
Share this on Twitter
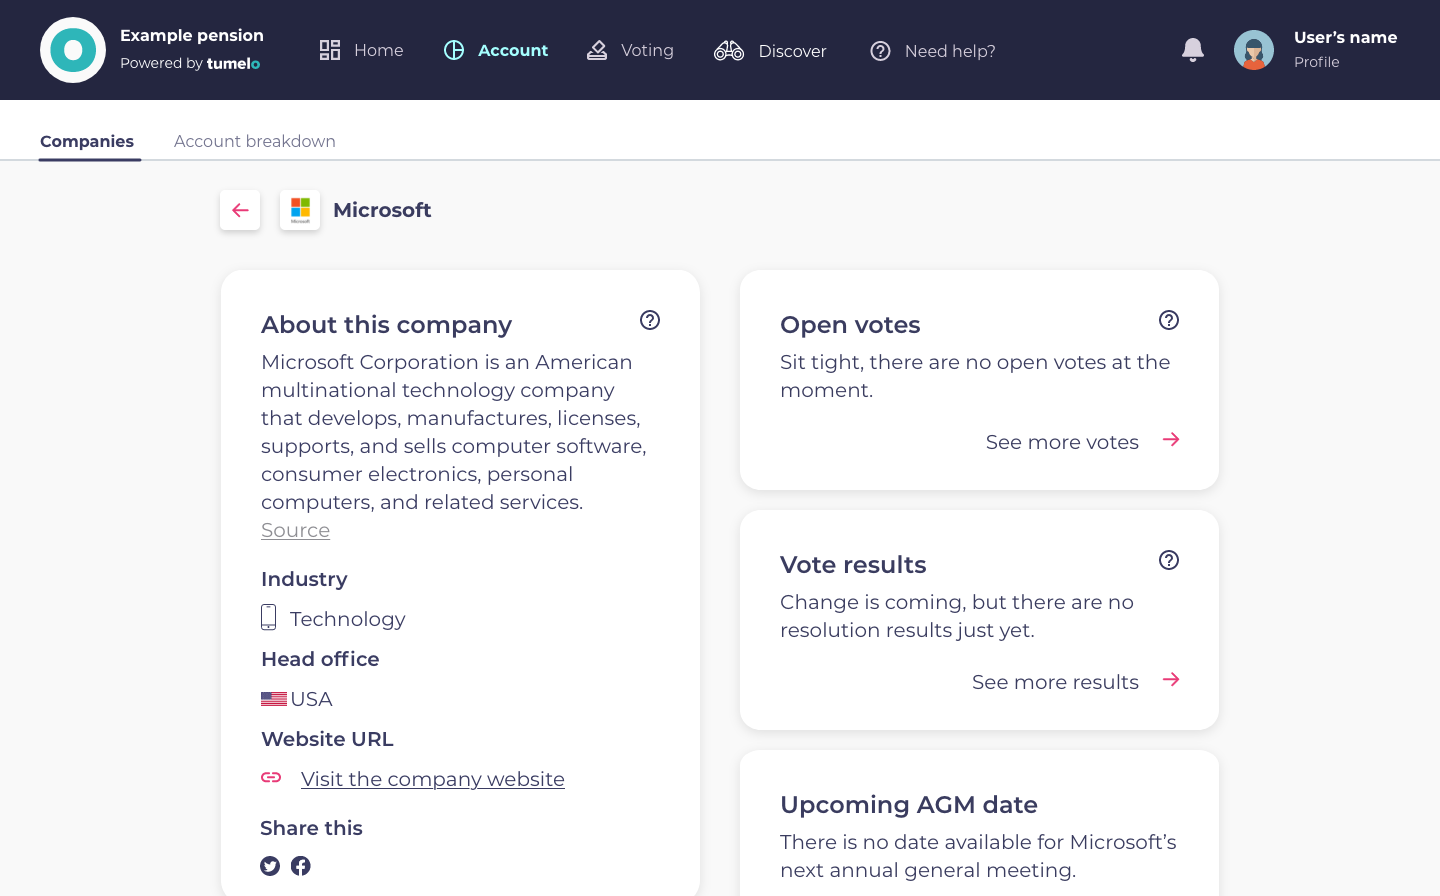270,866
